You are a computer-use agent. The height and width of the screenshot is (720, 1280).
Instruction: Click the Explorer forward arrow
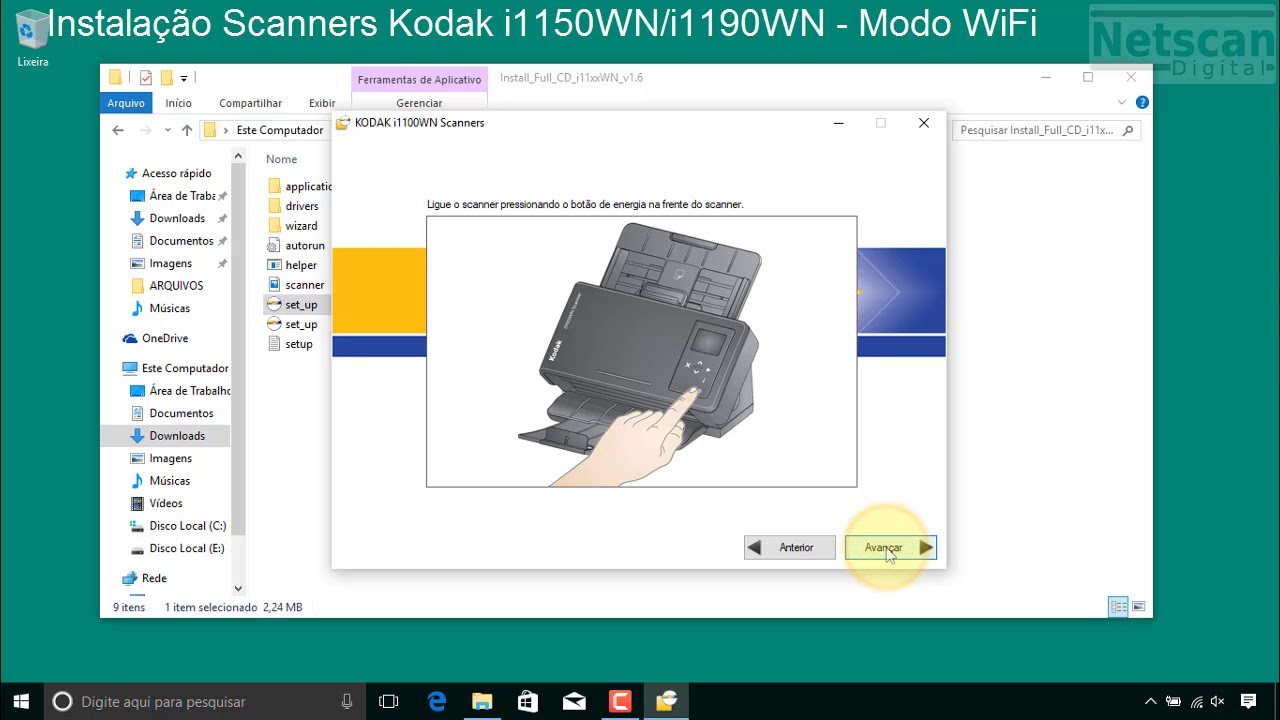(145, 130)
